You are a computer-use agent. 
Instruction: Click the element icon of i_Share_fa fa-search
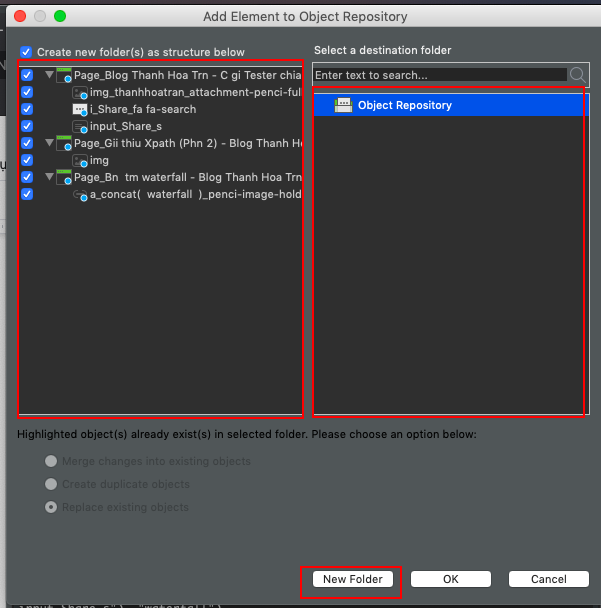pyautogui.click(x=80, y=110)
